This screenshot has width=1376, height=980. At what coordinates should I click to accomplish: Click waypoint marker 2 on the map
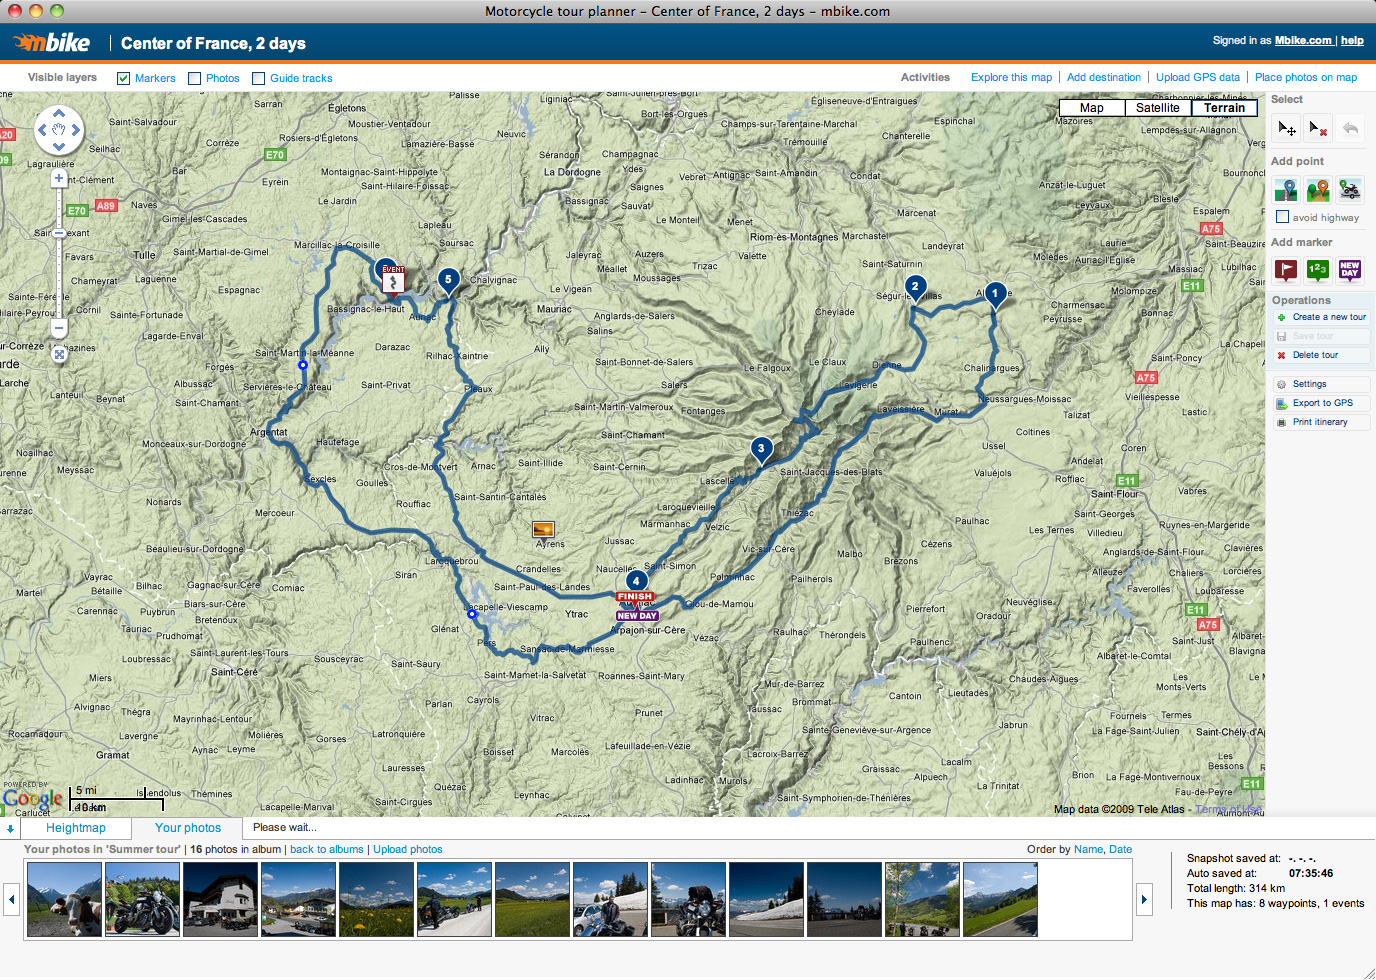(915, 287)
